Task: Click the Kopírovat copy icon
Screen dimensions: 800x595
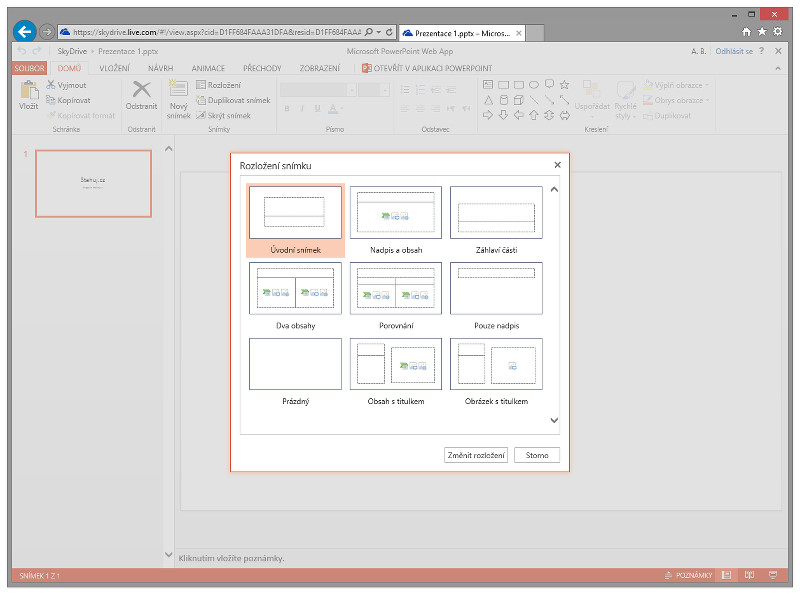Action: click(51, 100)
